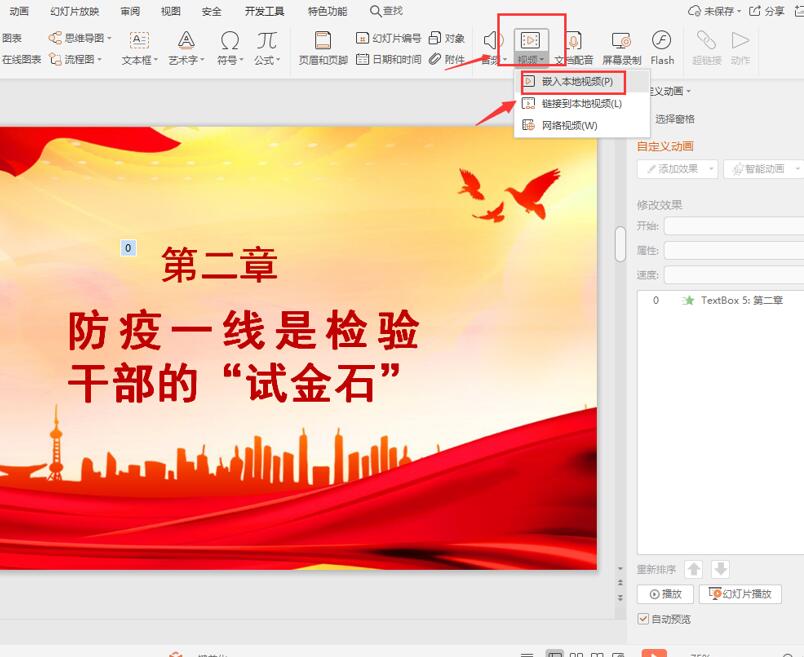Uncheck the 自动预览 auto-preview checkbox
Image resolution: width=804 pixels, height=657 pixels.
641,618
